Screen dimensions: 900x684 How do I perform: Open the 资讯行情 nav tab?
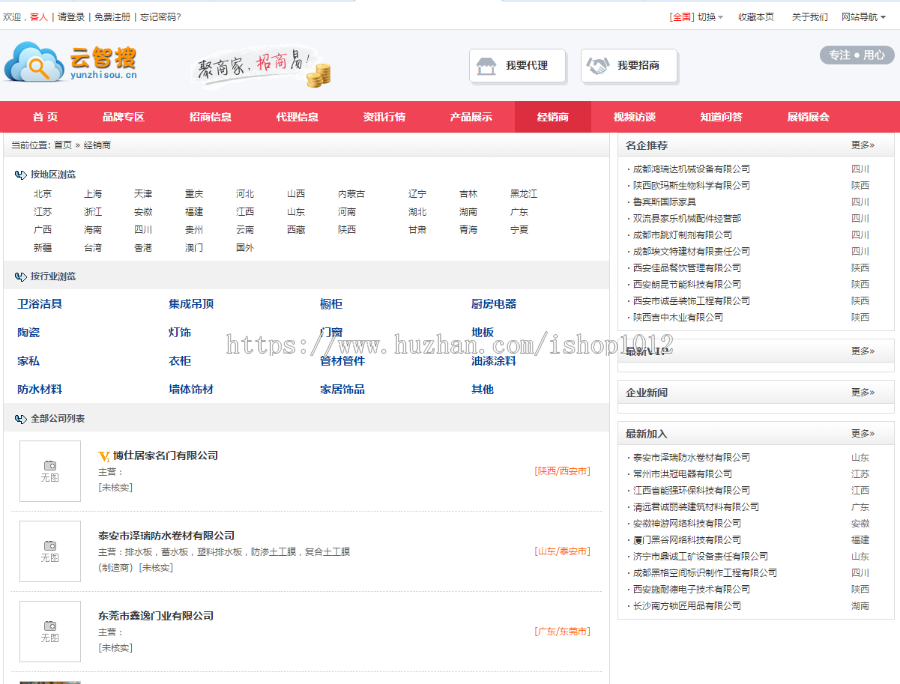click(x=385, y=117)
